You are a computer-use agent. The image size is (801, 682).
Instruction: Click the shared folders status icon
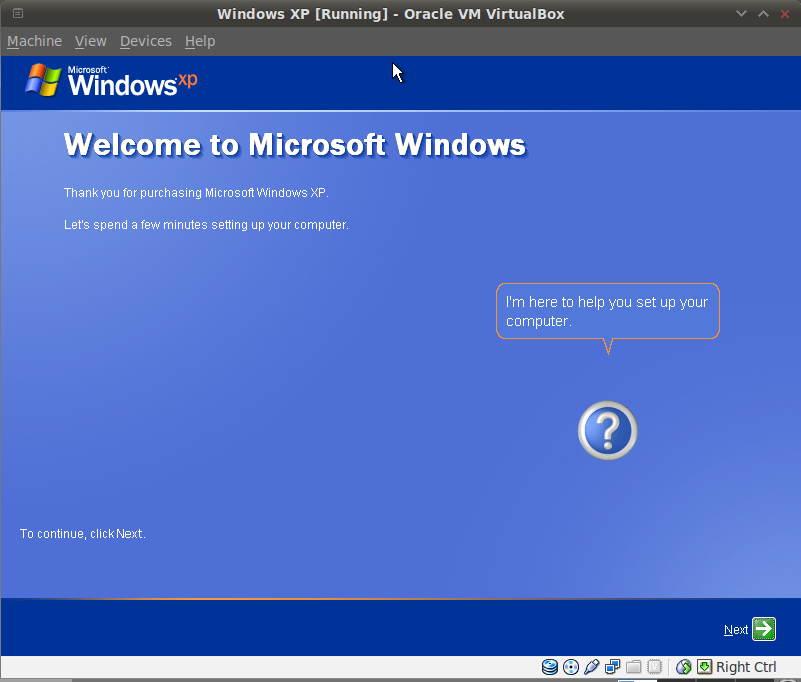coord(633,667)
